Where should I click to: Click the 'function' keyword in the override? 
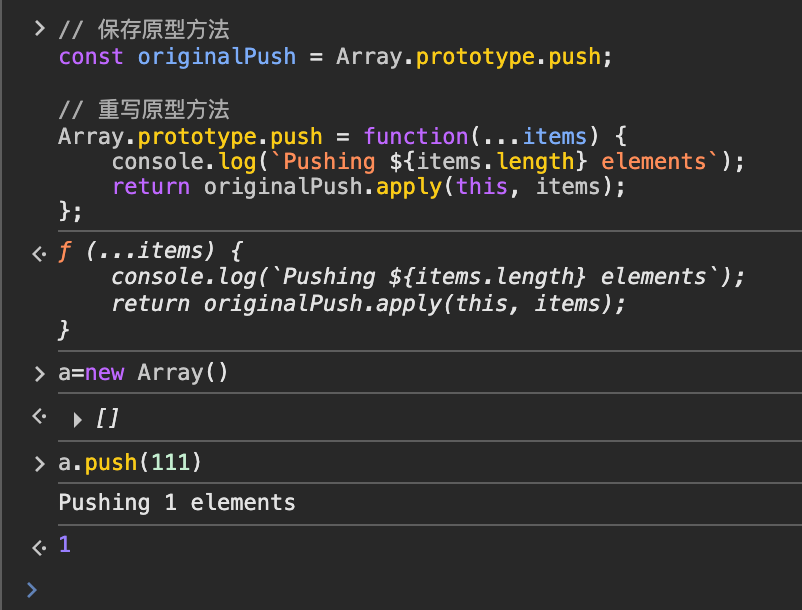pos(416,135)
